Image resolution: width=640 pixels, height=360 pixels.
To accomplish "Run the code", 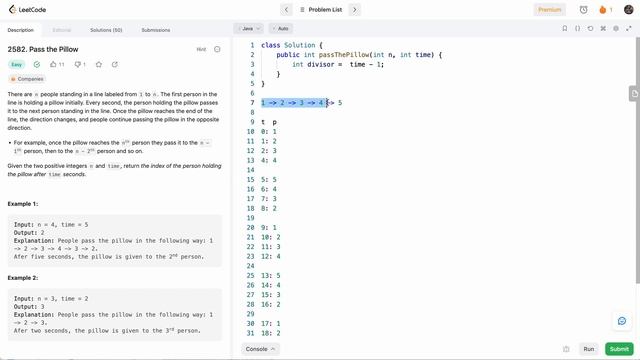I will tap(589, 349).
